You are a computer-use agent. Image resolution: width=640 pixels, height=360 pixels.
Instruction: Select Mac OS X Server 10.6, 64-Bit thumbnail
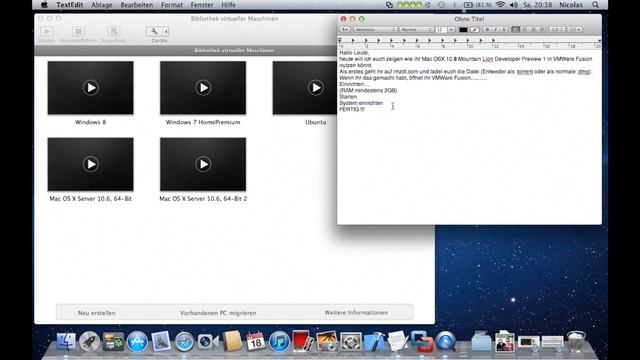[91, 164]
